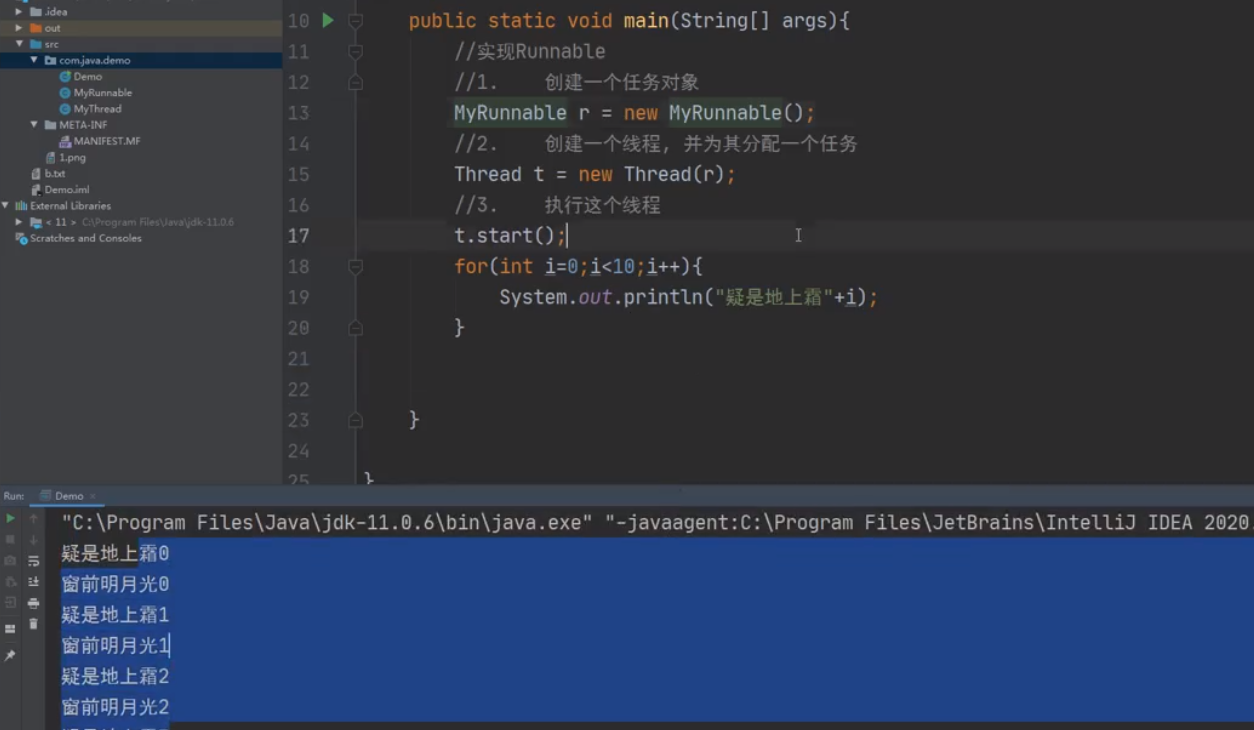The height and width of the screenshot is (730, 1254).
Task: Collapse the com.java.demo package arrow
Action: point(34,60)
